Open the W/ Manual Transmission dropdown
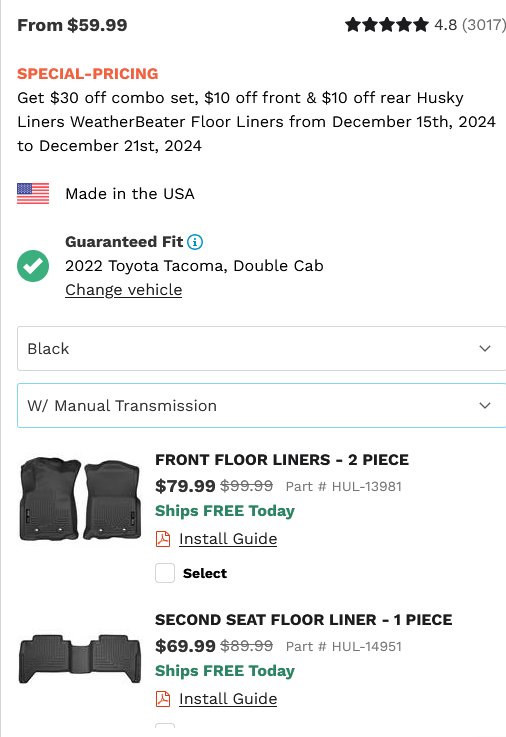Viewport: 506px width, 737px height. click(262, 405)
